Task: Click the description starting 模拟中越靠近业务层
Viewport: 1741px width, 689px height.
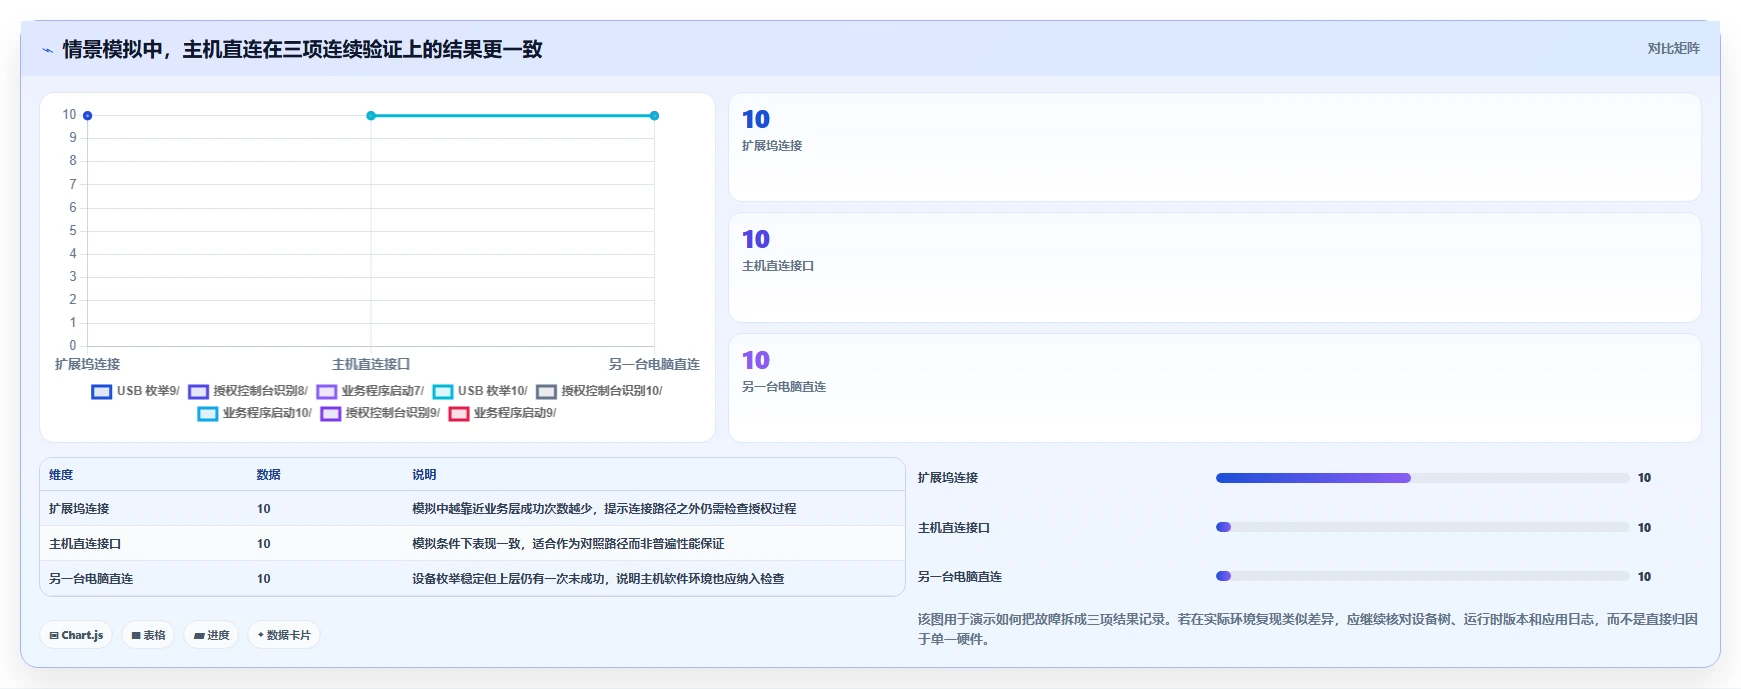Action: (x=604, y=509)
